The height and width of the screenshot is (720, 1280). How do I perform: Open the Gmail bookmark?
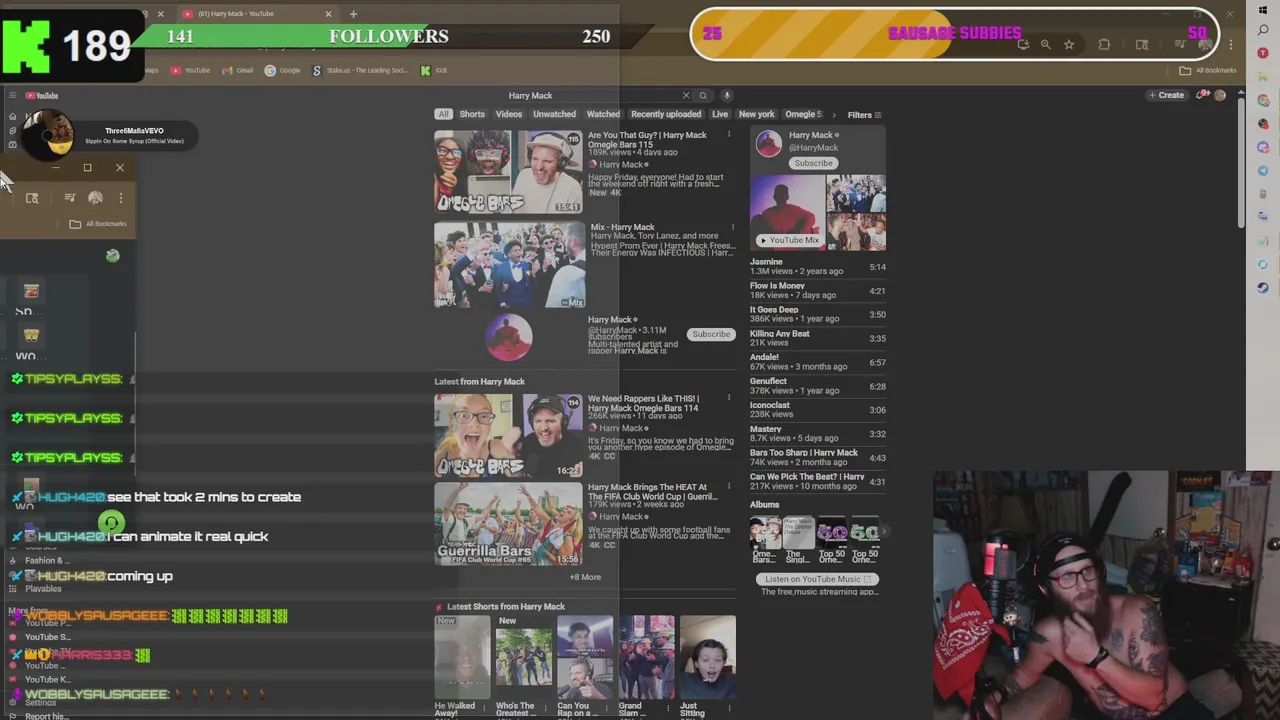(x=238, y=70)
